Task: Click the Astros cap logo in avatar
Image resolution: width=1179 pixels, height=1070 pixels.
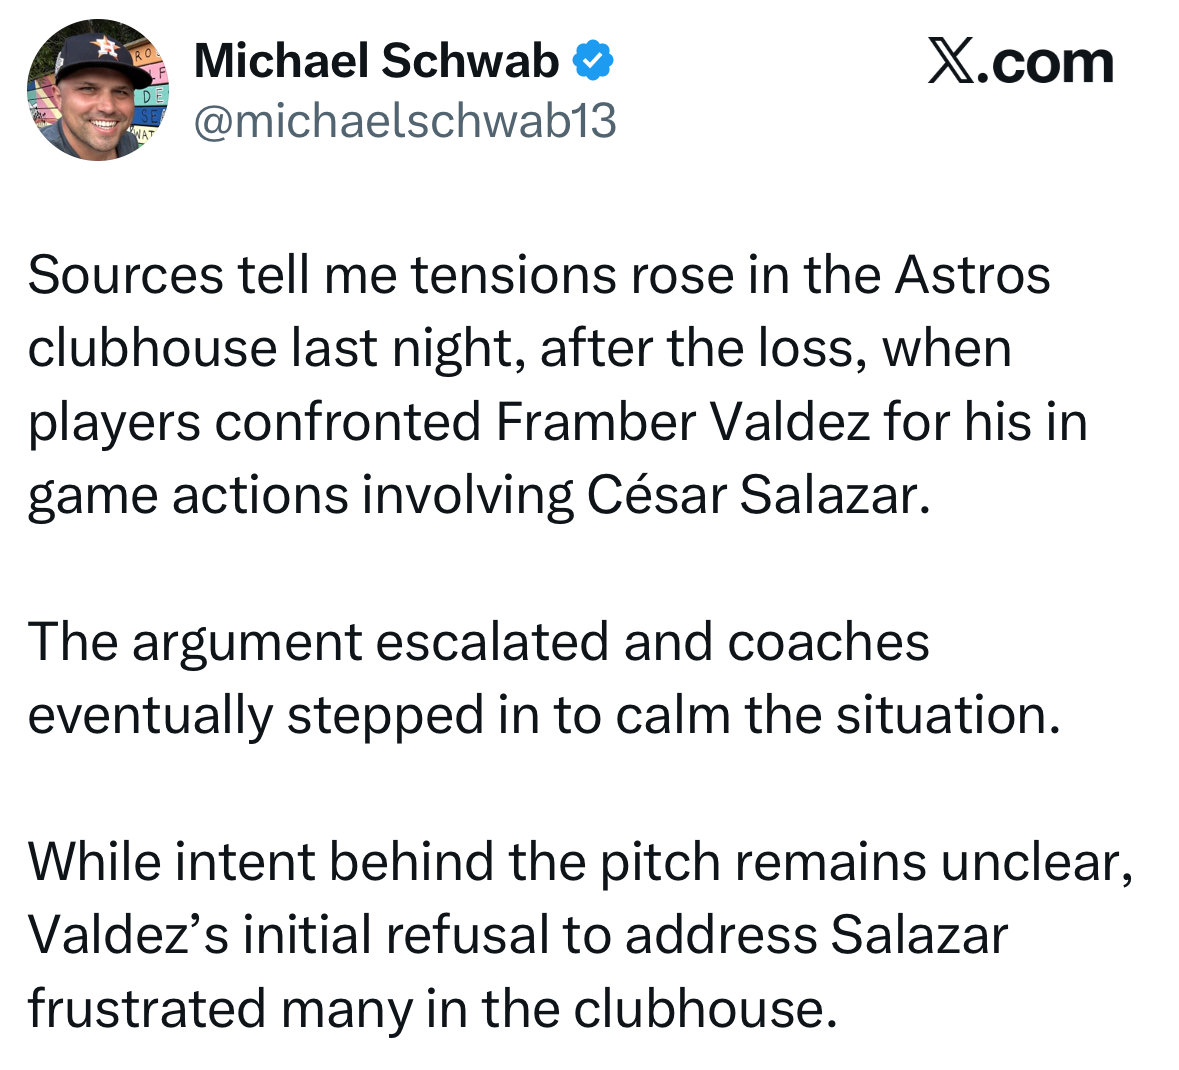Action: tap(106, 48)
